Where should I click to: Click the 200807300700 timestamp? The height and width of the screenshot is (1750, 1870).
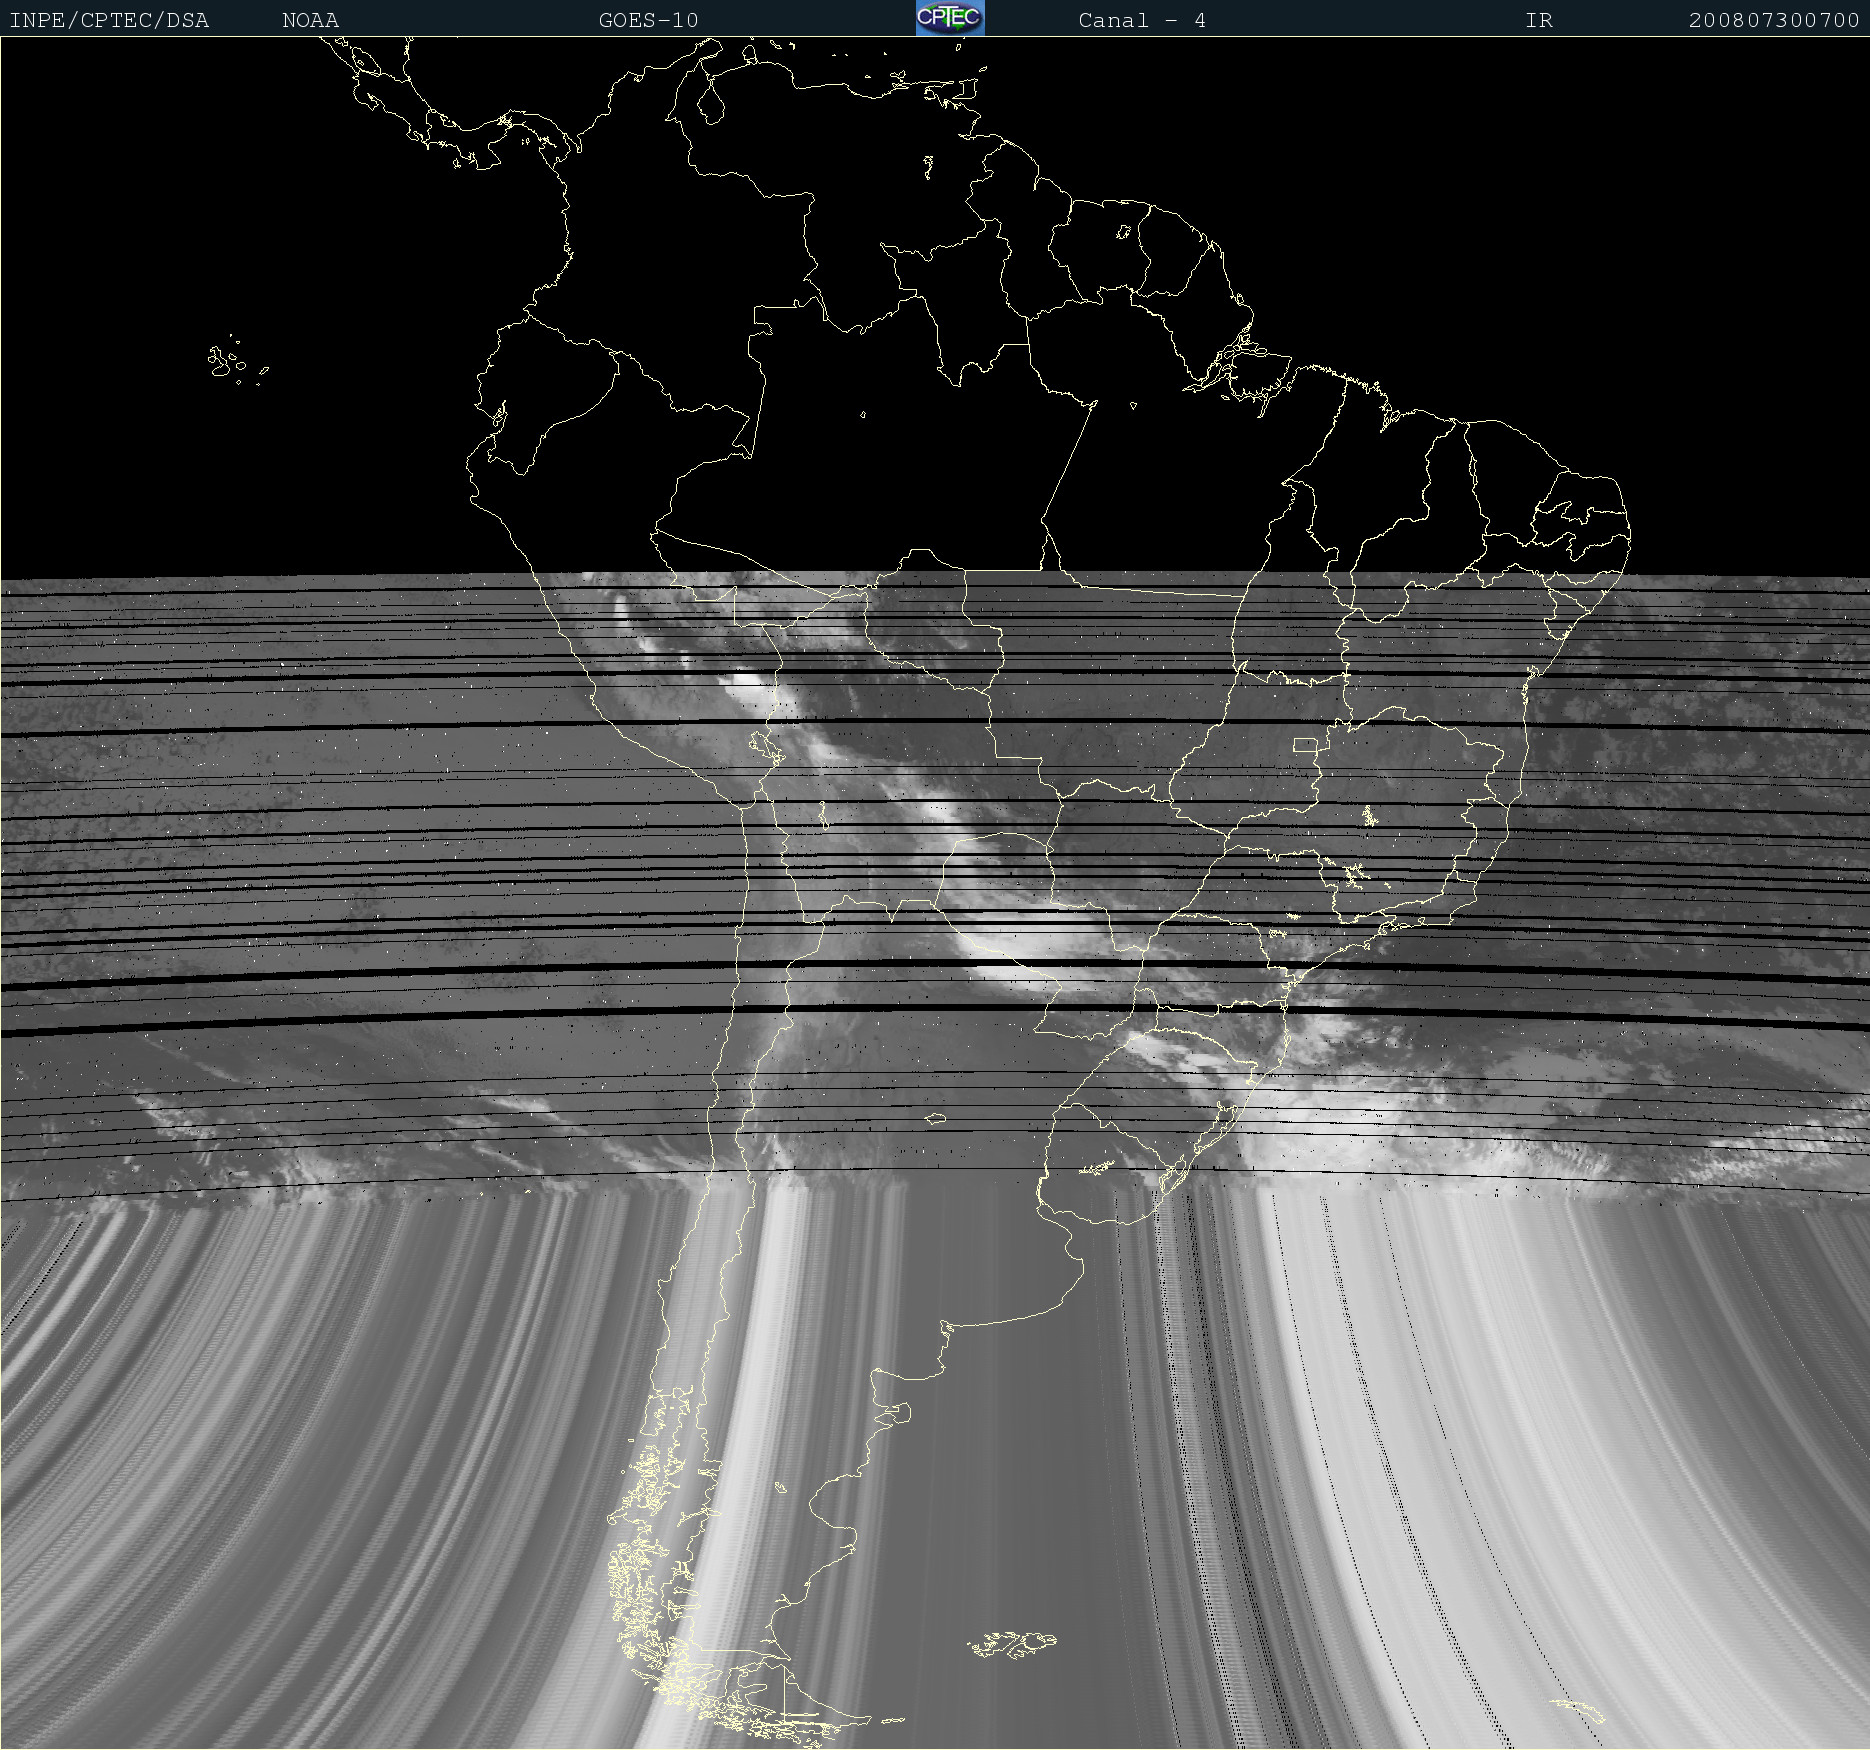coord(1773,20)
